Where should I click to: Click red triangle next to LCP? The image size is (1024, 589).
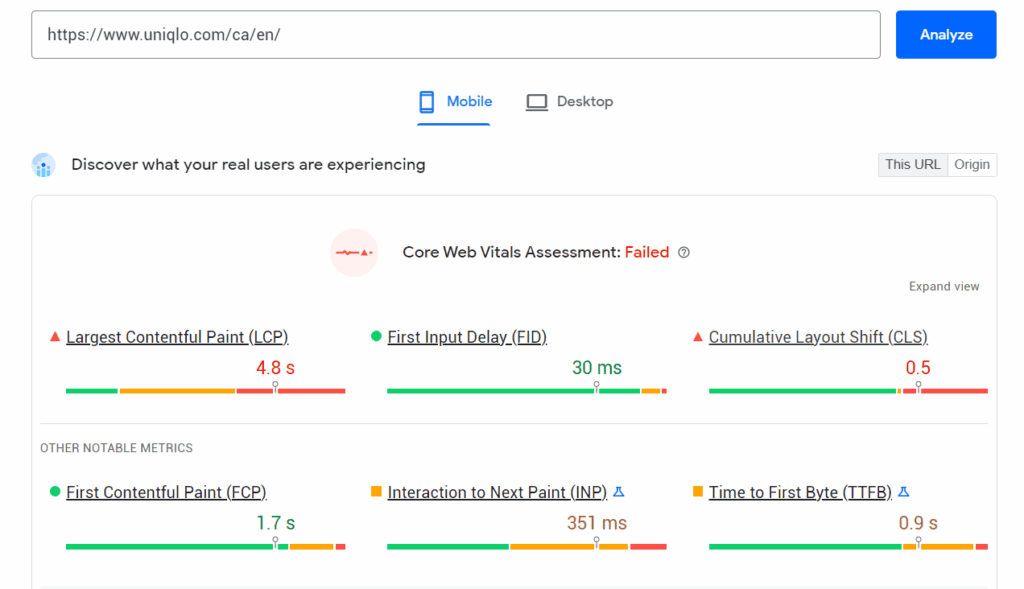[55, 337]
